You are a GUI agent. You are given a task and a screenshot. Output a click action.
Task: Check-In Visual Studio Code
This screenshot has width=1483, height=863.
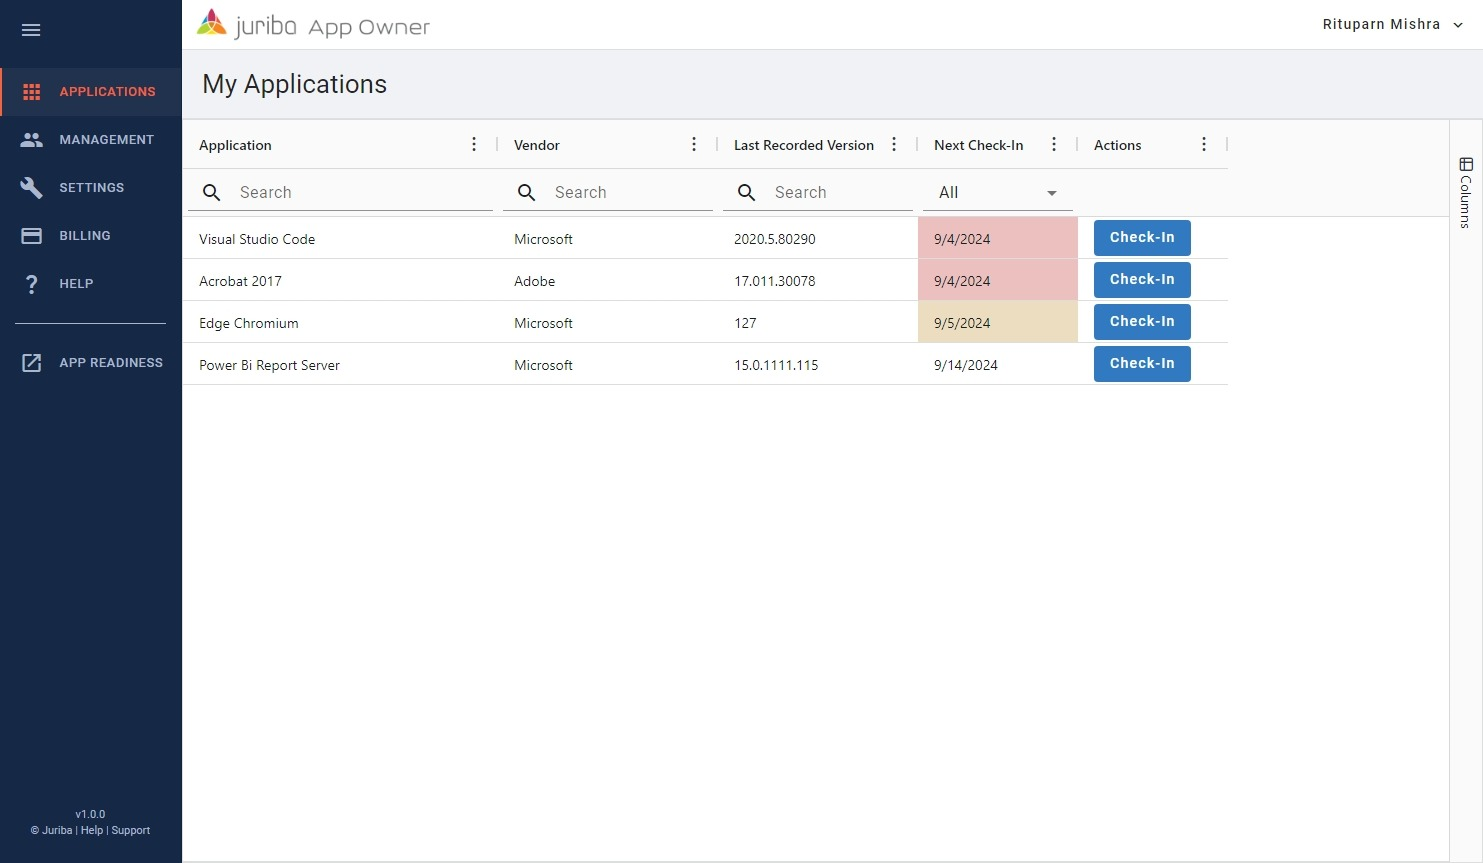[x=1142, y=238]
